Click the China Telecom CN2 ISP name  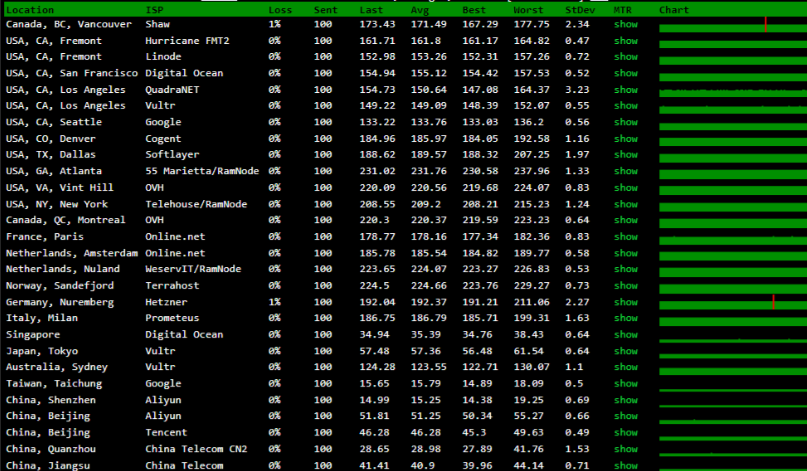point(196,449)
